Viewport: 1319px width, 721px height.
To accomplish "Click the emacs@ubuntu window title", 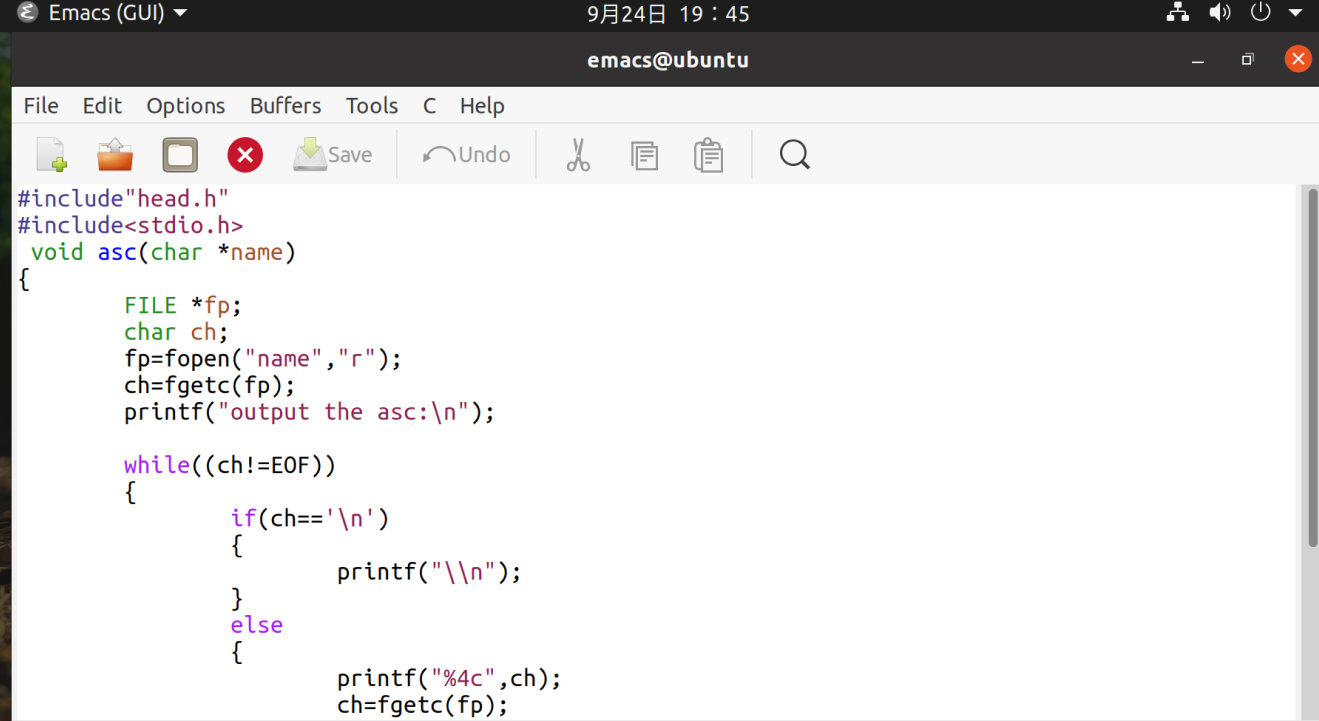I will click(668, 60).
